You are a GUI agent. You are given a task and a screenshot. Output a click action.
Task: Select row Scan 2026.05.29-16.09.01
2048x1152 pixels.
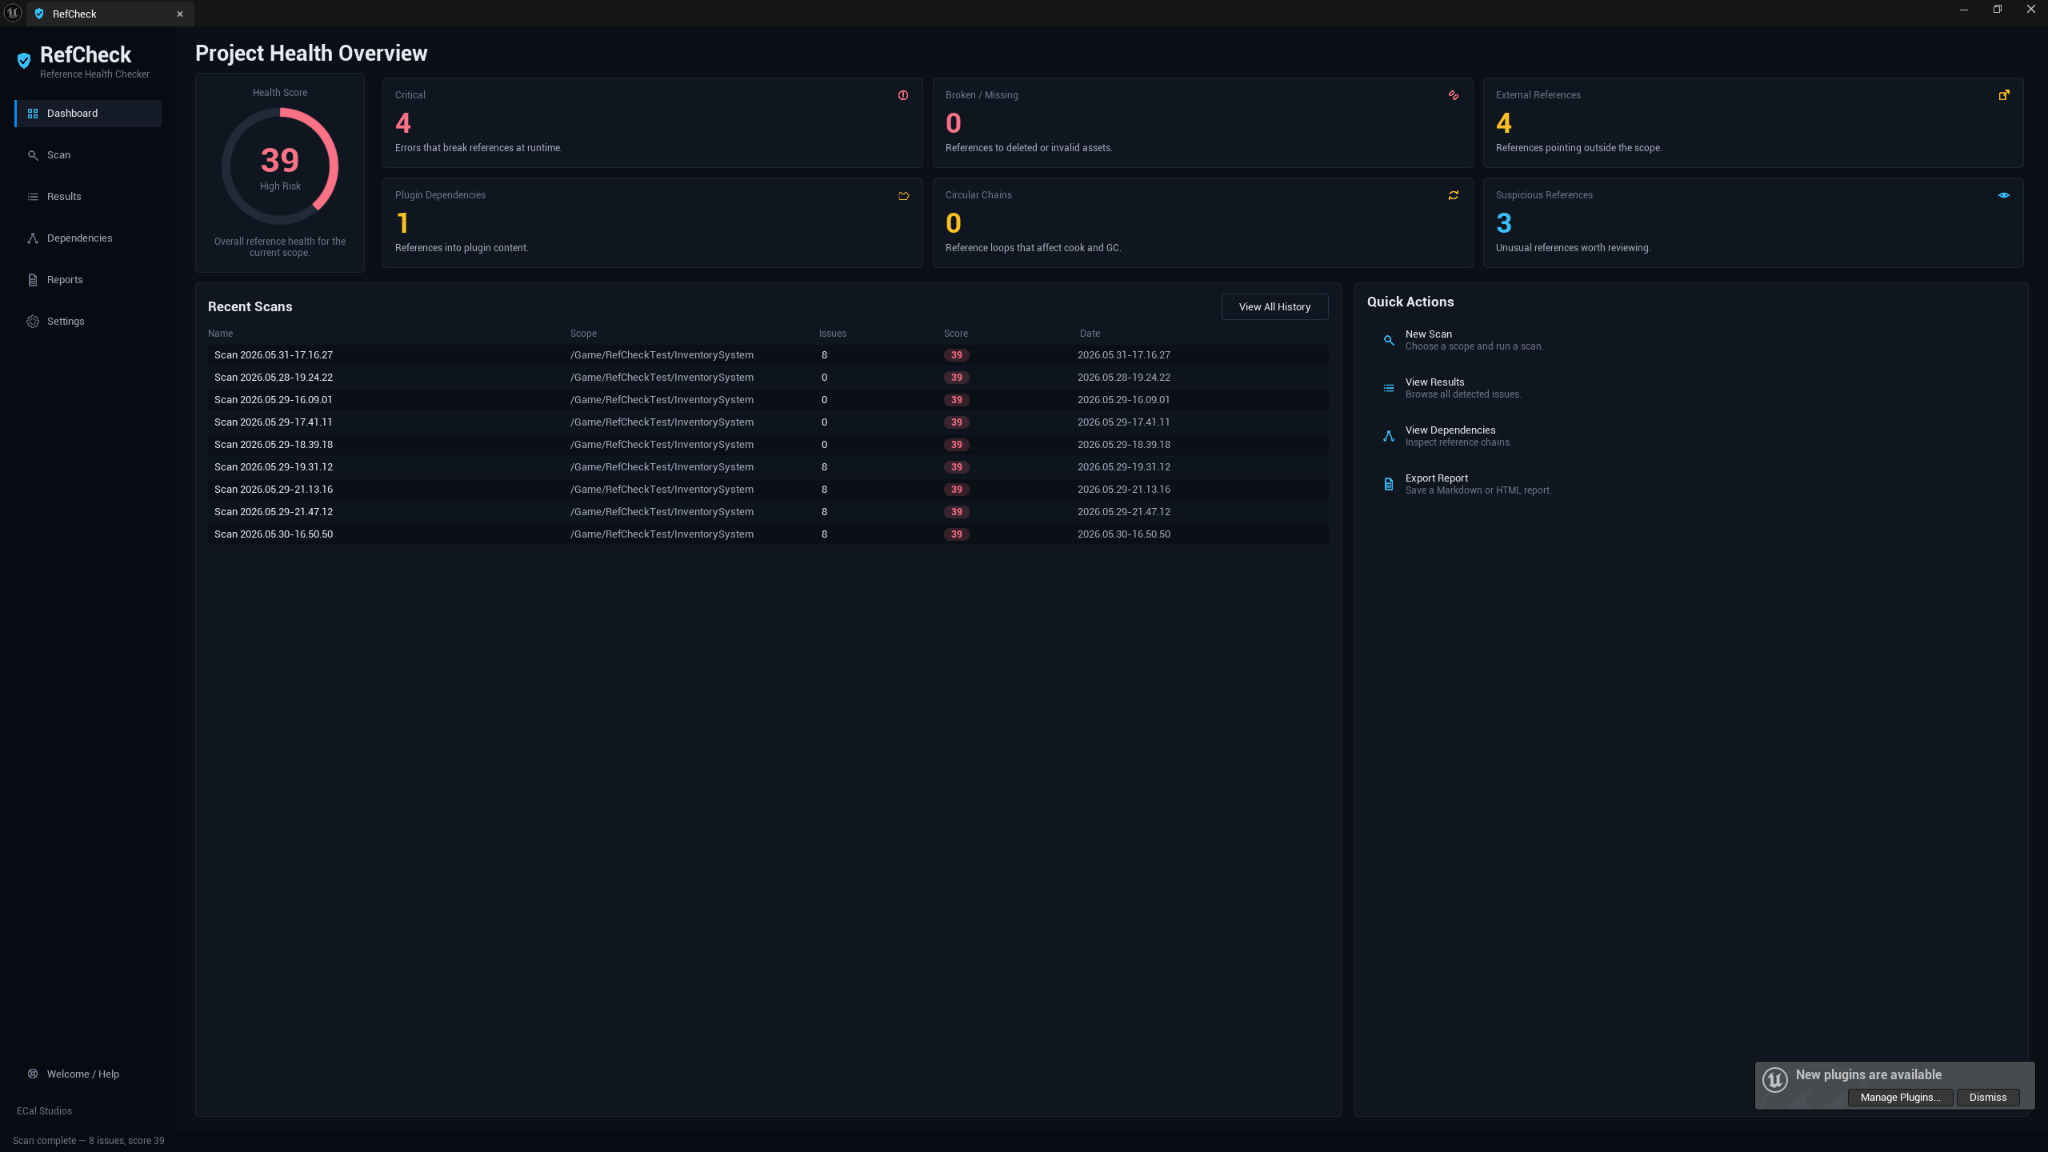(x=768, y=400)
